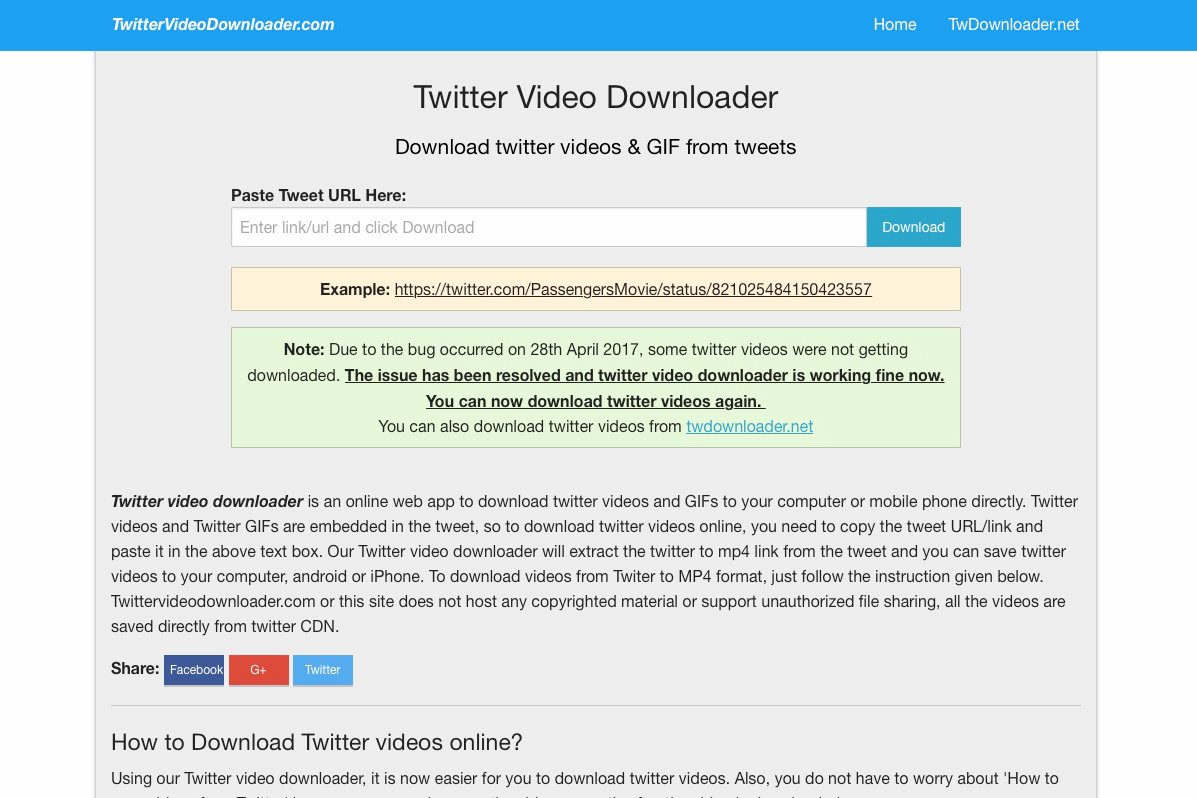Share the page on Twitter
The height and width of the screenshot is (798, 1197).
pyautogui.click(x=323, y=670)
